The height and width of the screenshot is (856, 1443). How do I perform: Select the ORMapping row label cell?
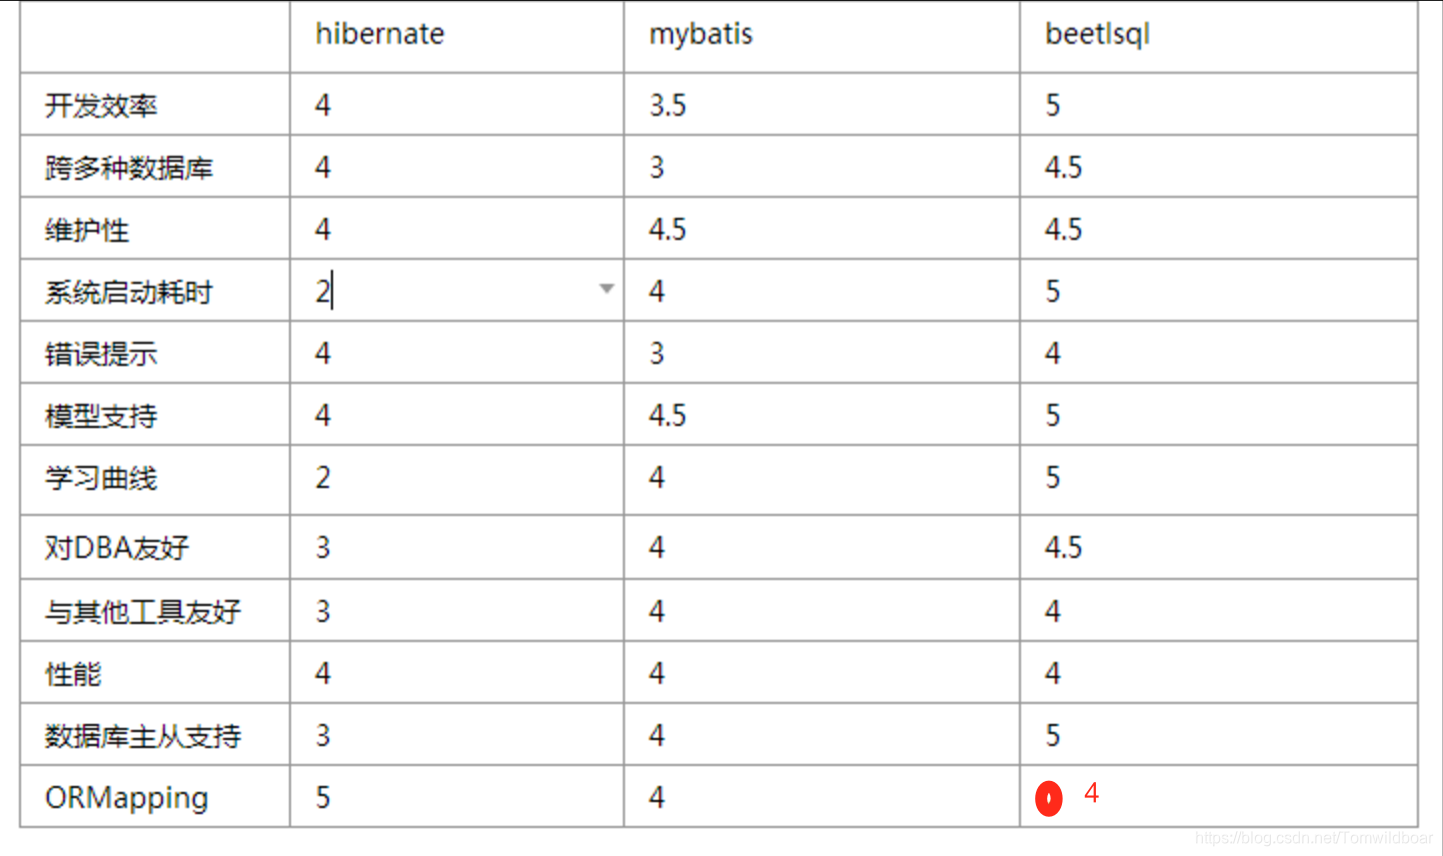(x=155, y=797)
